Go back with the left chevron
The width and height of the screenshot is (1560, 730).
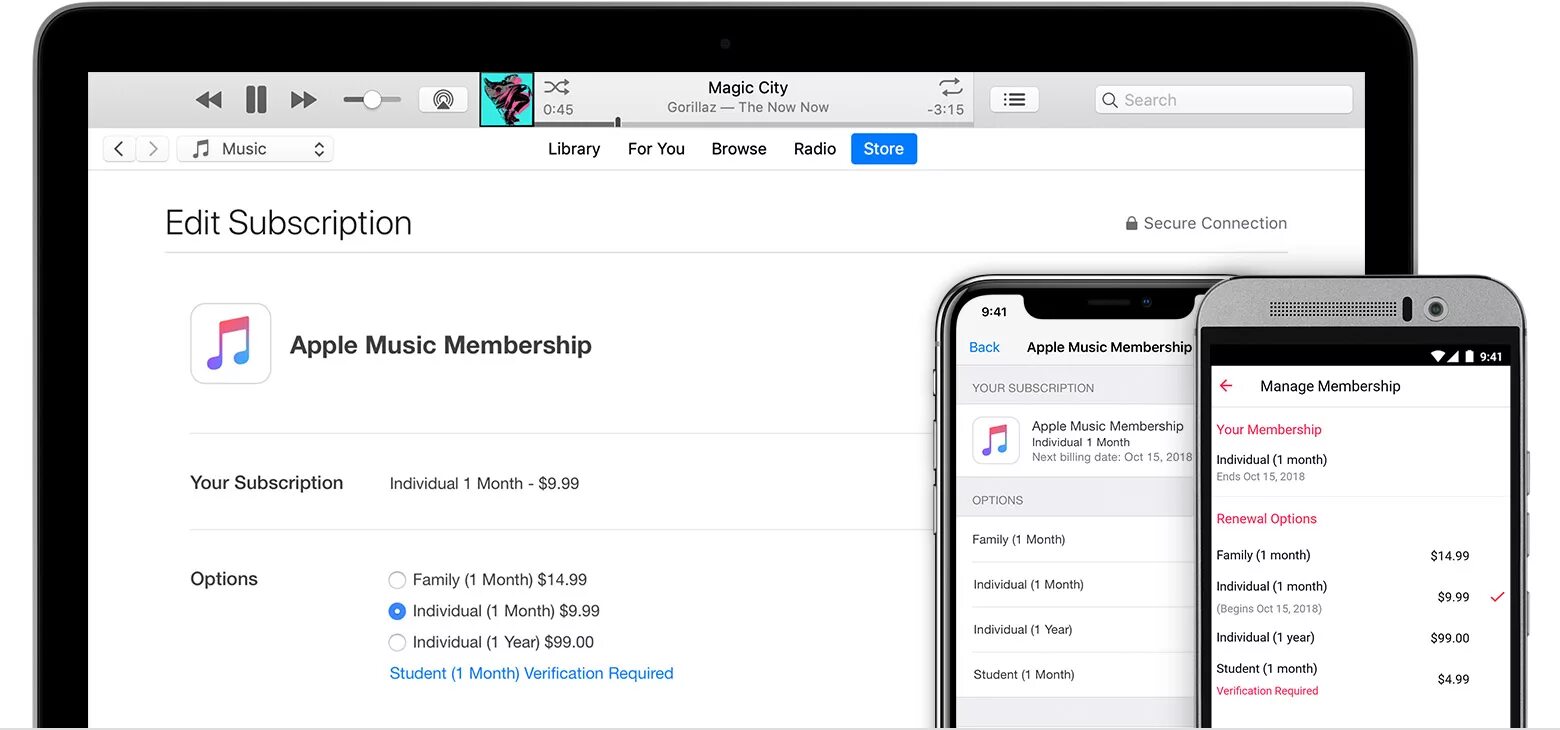click(x=119, y=149)
